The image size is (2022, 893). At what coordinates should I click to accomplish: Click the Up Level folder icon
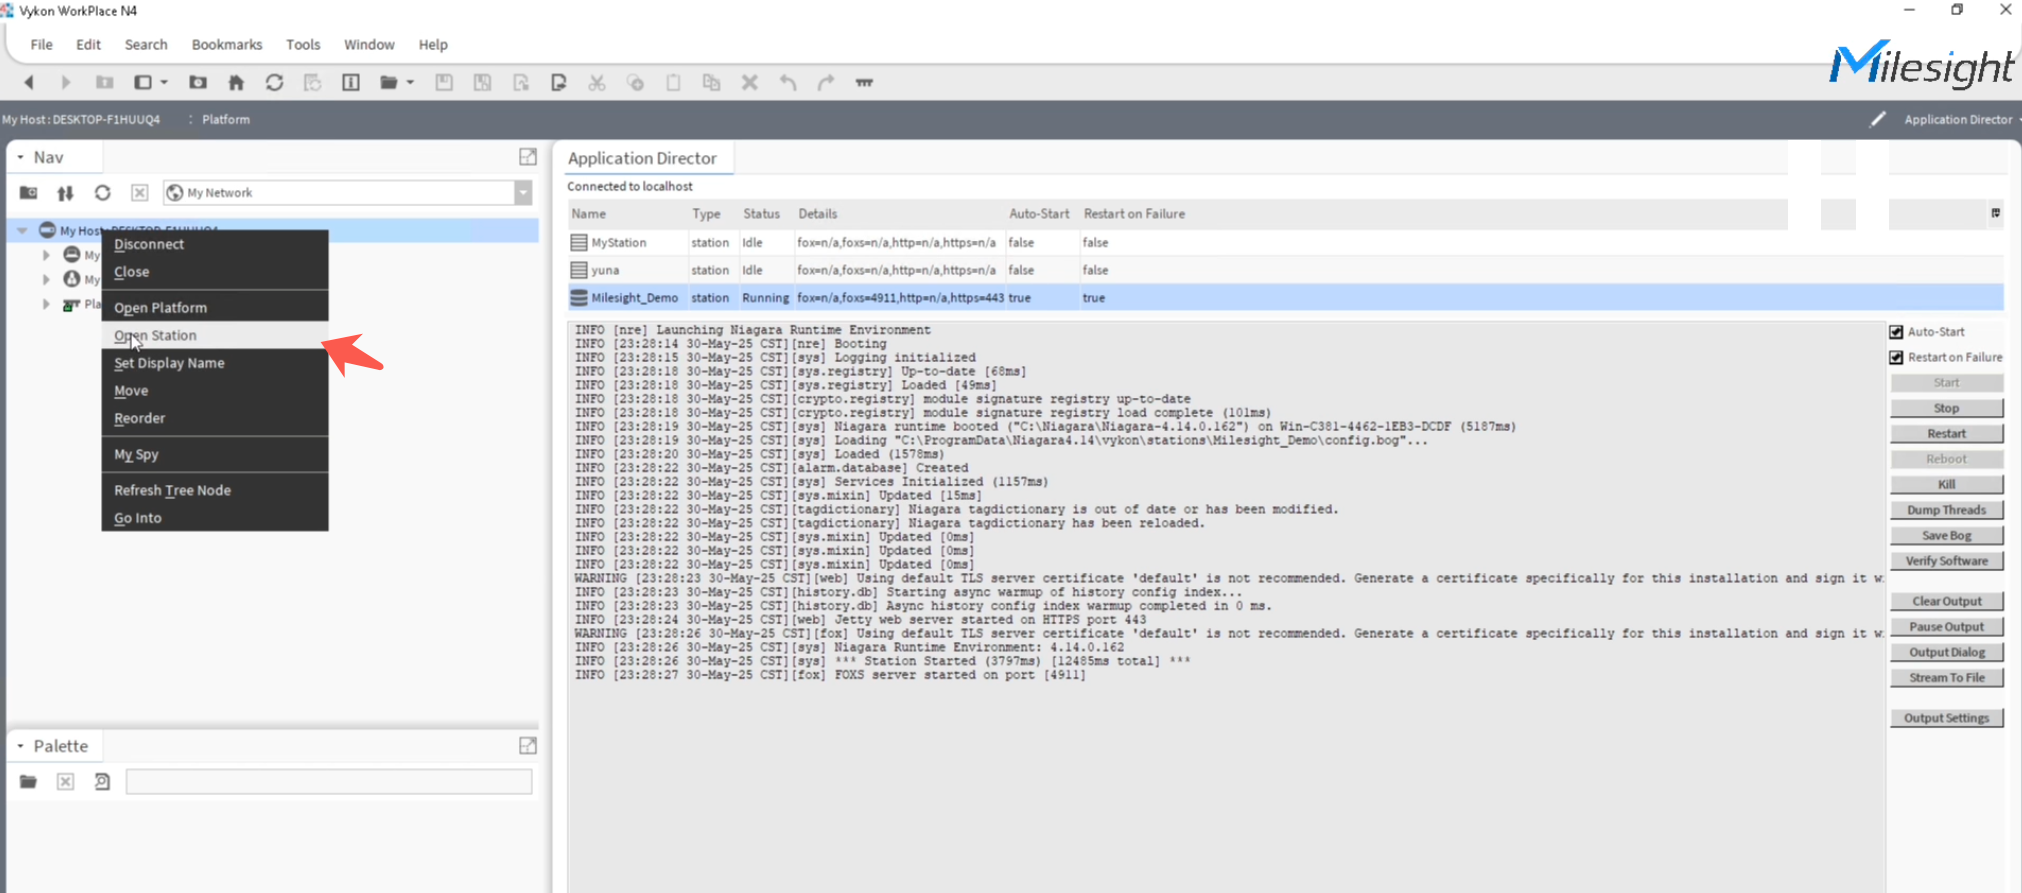[104, 83]
